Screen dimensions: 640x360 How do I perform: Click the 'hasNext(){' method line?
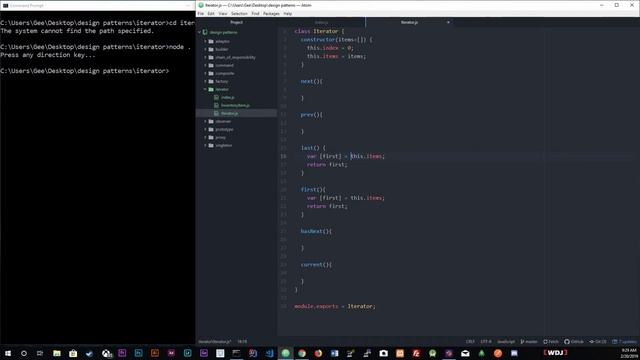click(316, 231)
